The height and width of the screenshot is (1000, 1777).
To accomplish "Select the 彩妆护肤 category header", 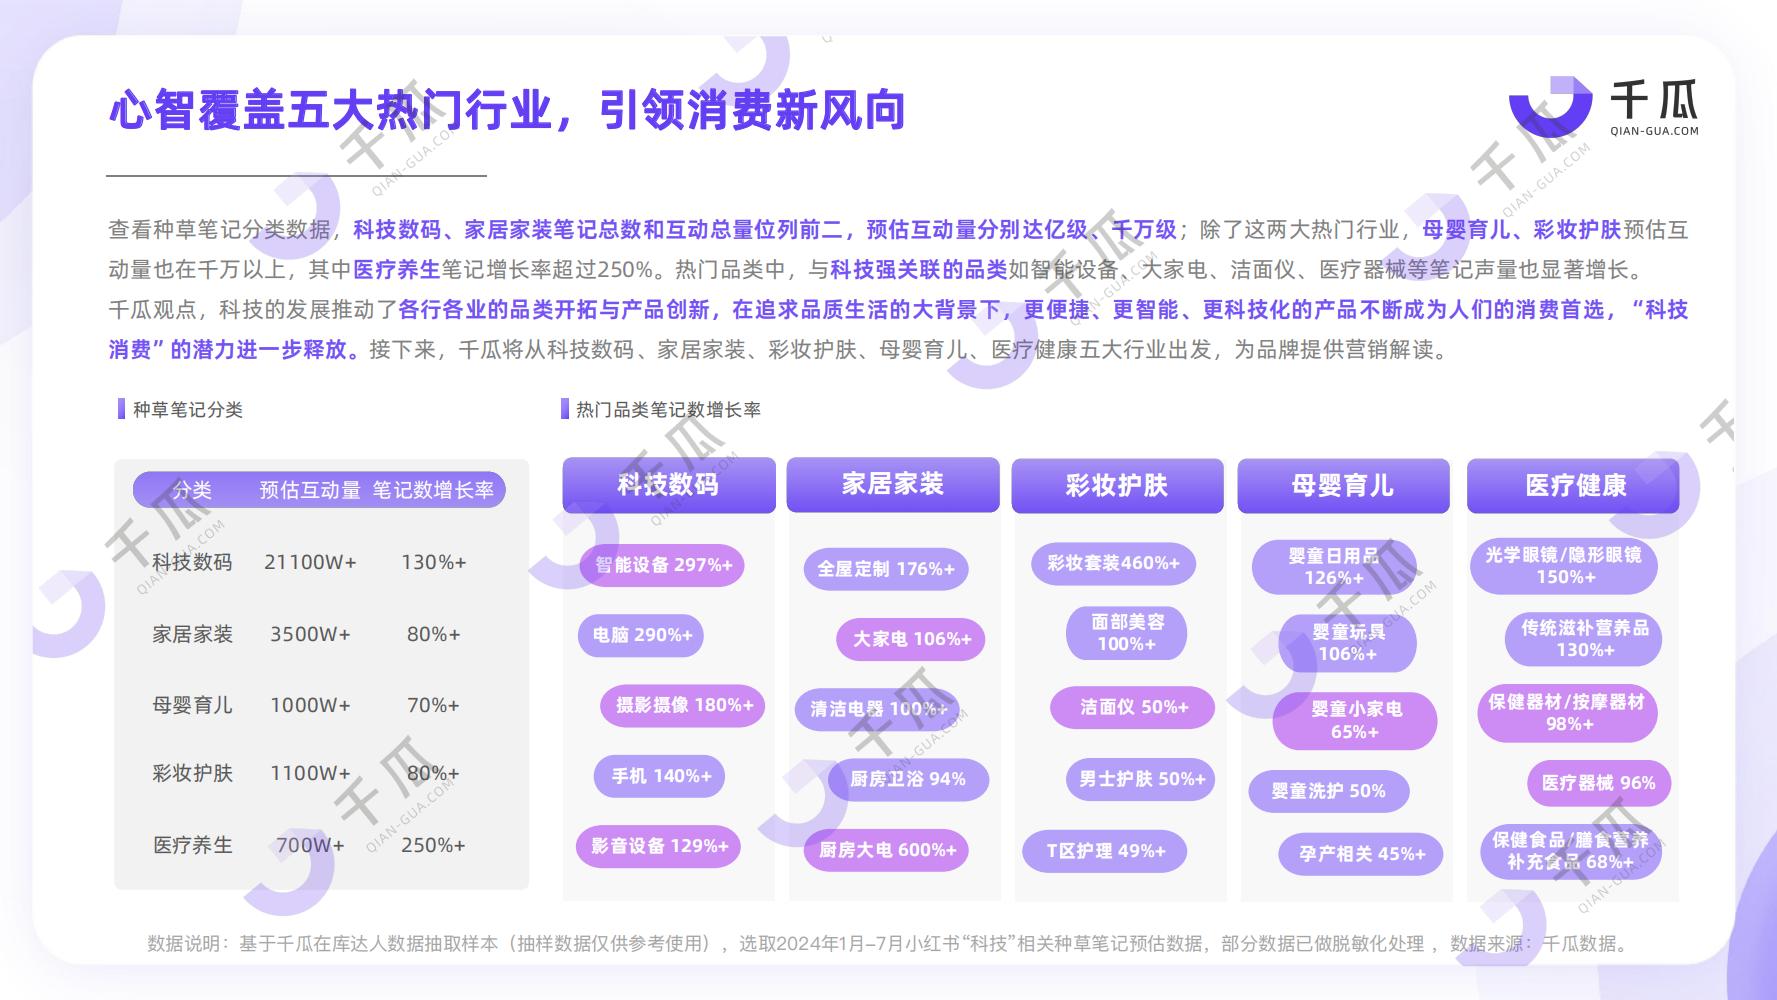I will click(x=1117, y=486).
